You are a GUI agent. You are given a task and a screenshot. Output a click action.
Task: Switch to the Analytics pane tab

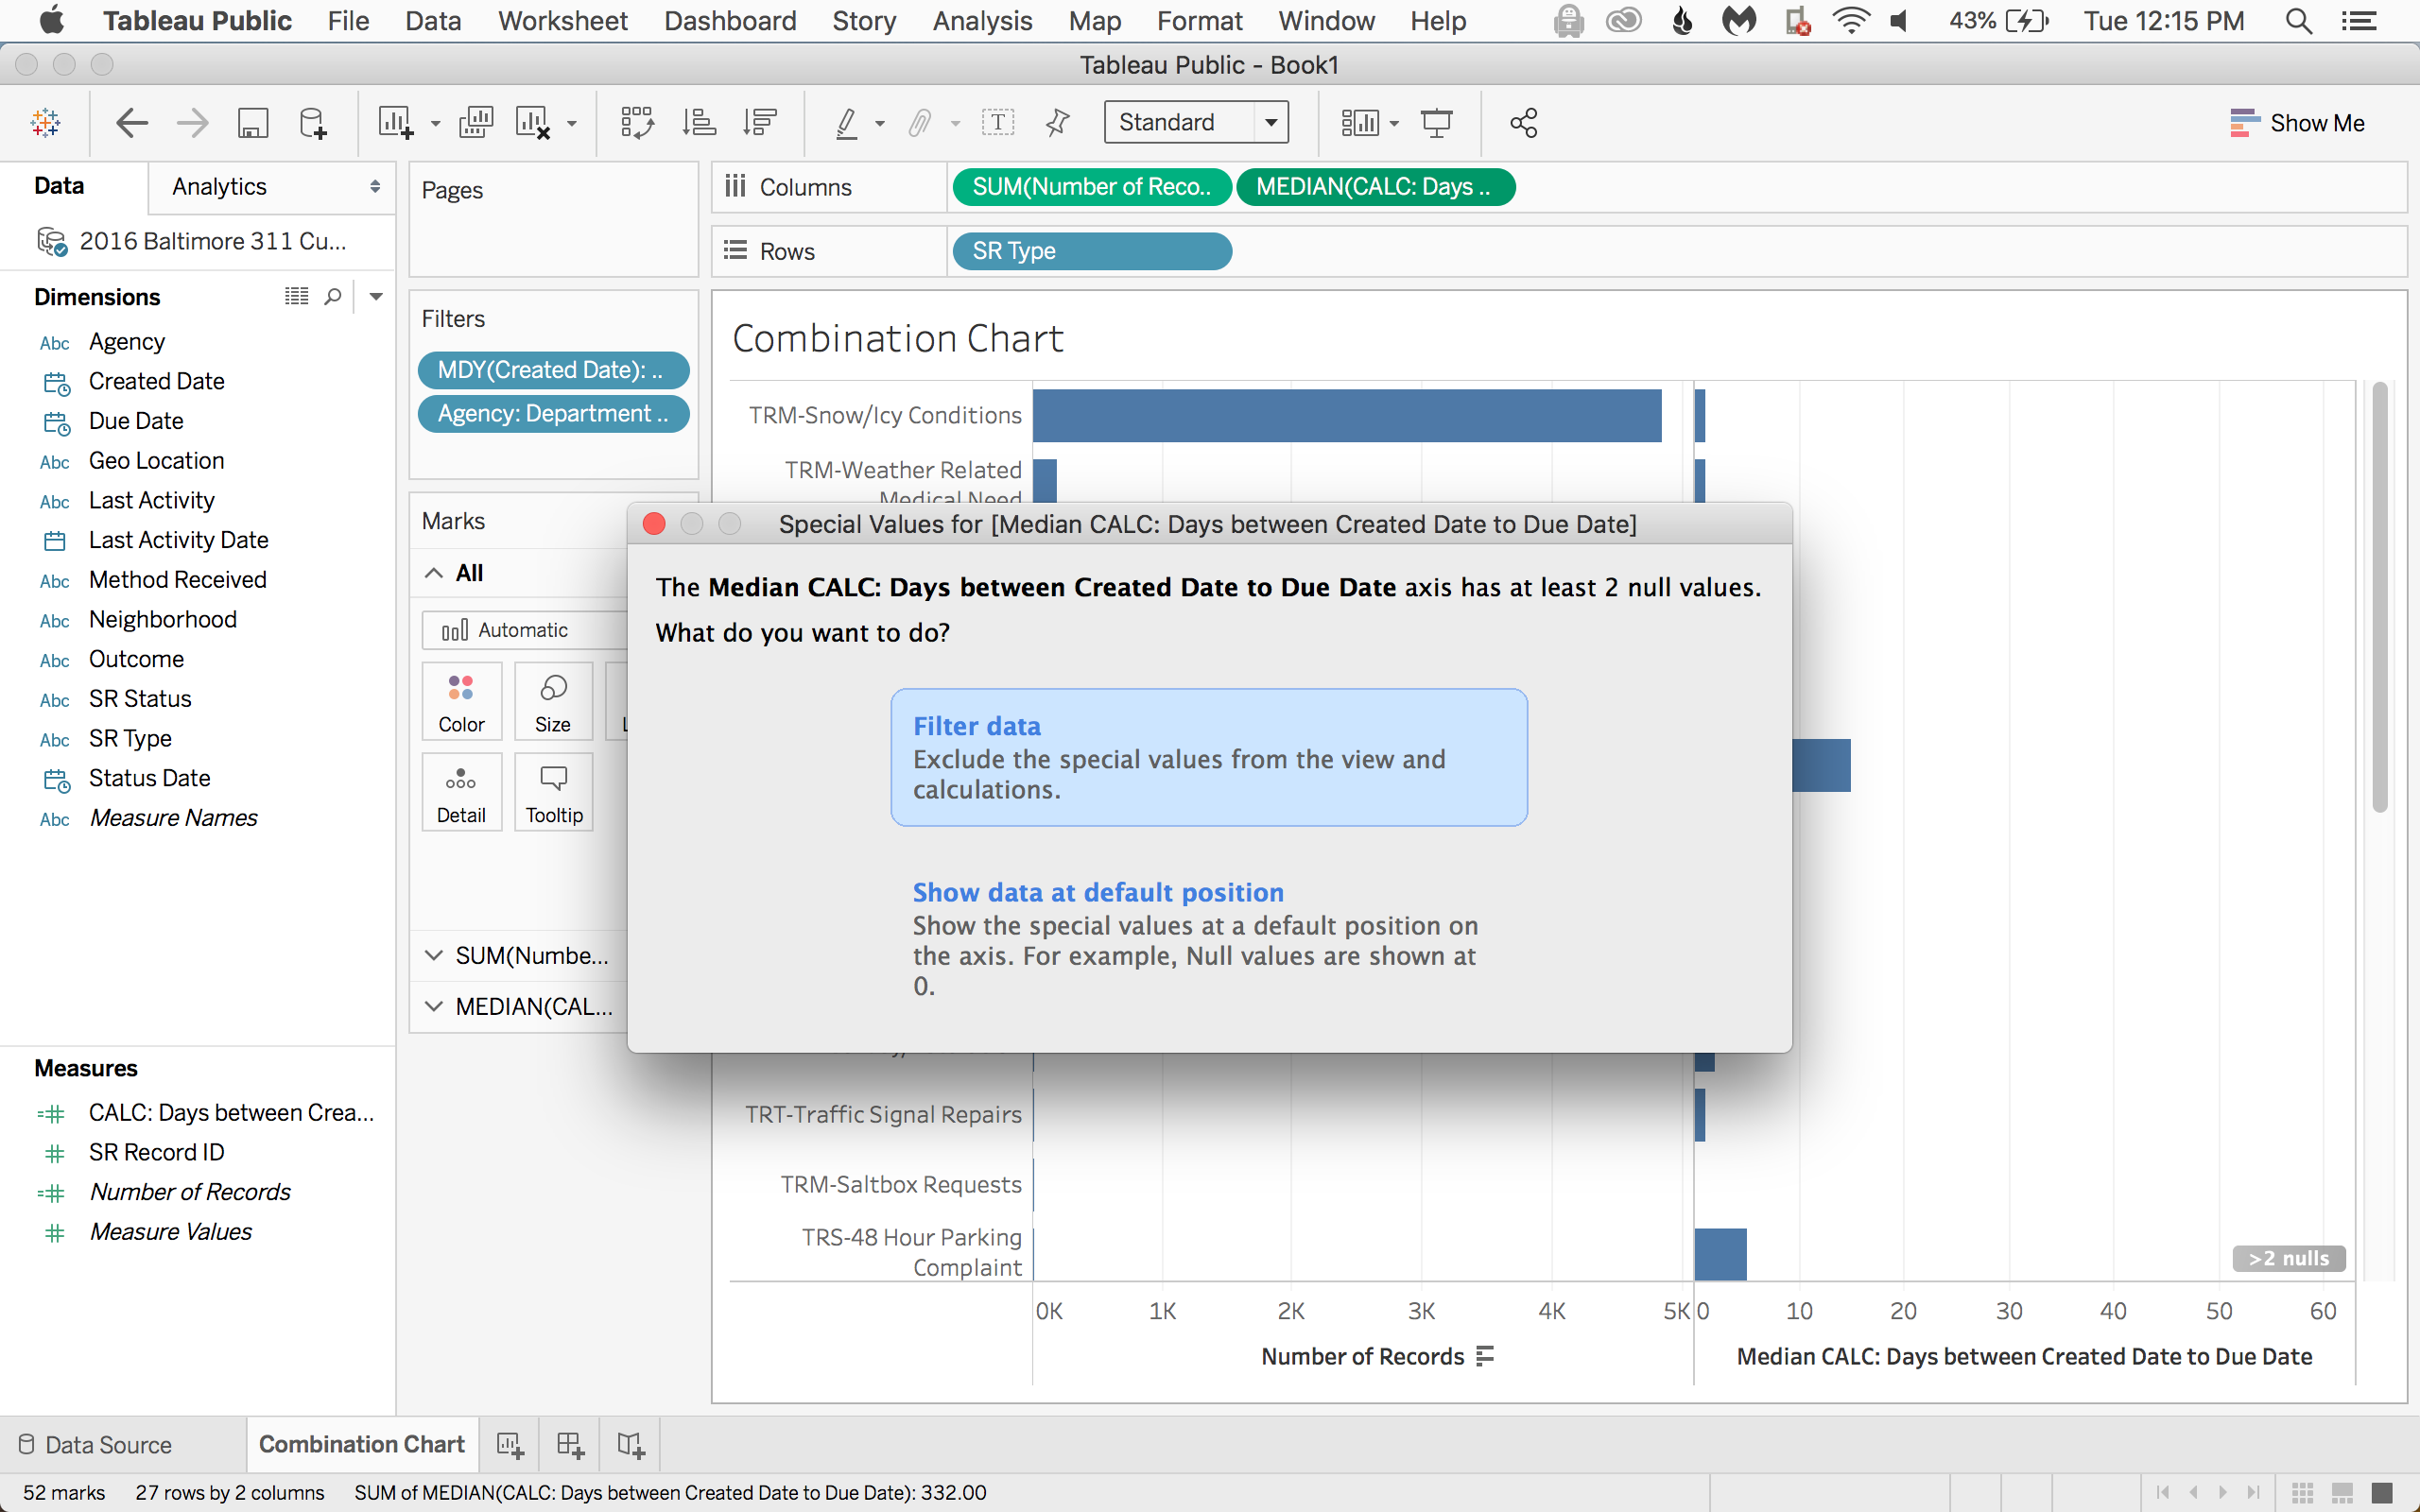[x=219, y=186]
